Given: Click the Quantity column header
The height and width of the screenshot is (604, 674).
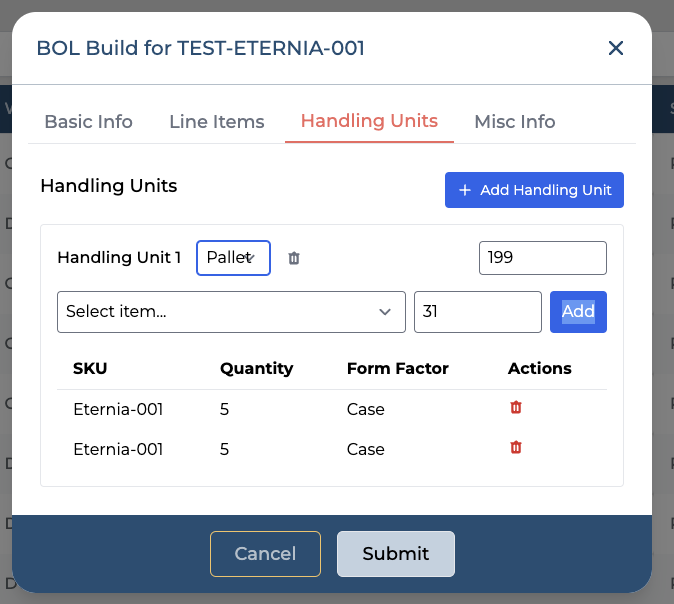Looking at the screenshot, I should tap(256, 368).
